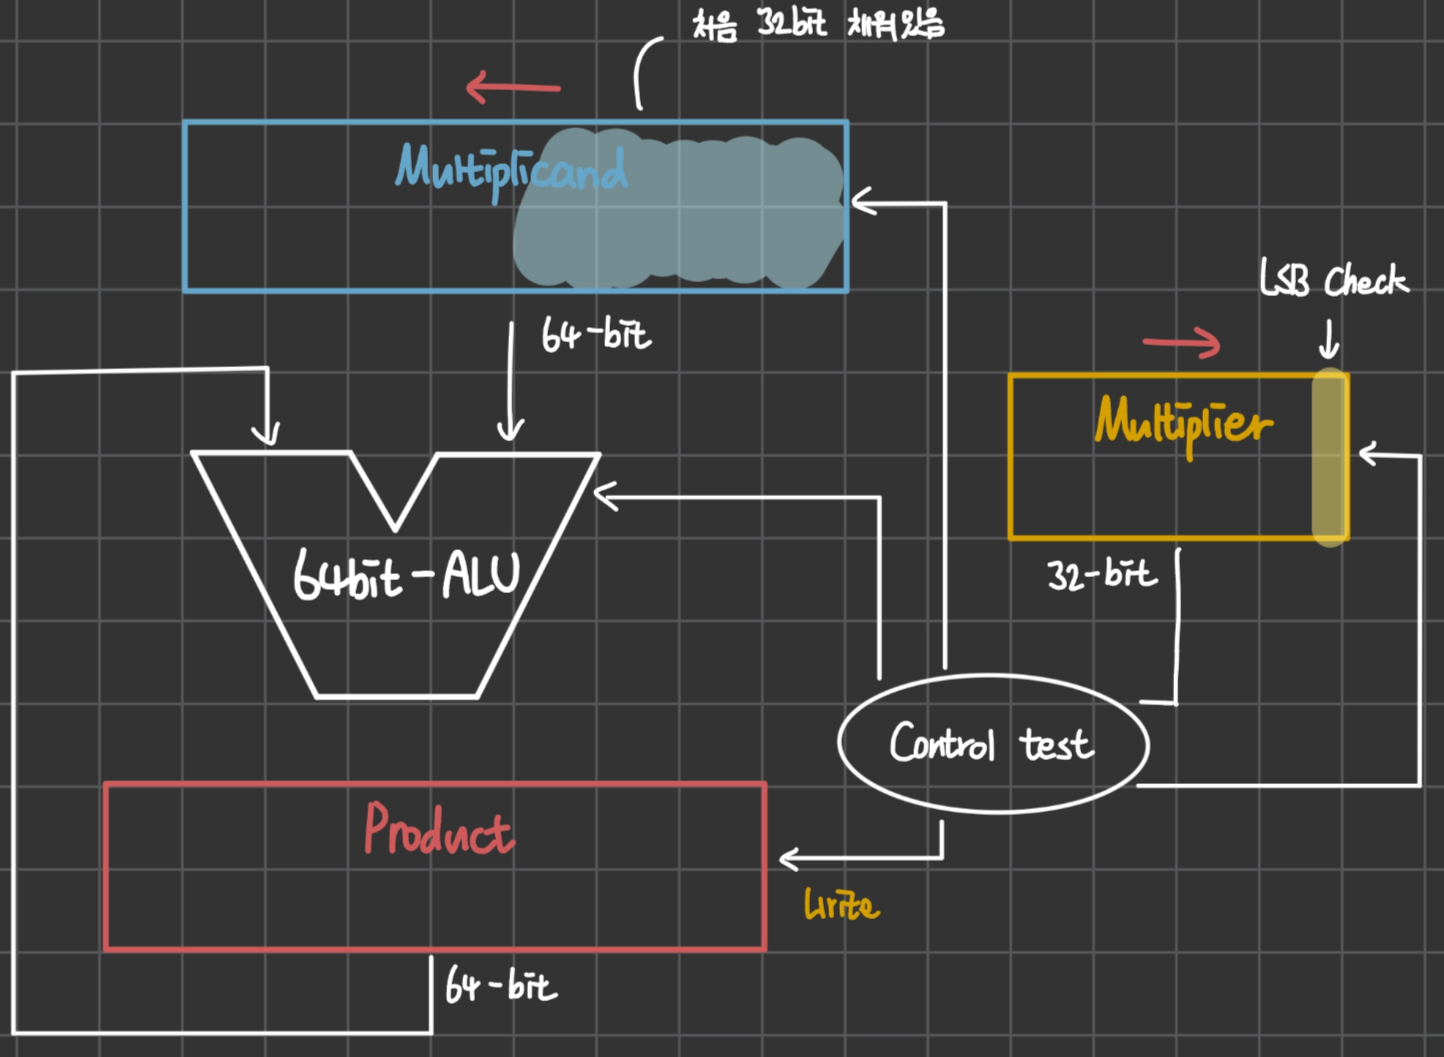The width and height of the screenshot is (1444, 1057).
Task: Click the yellow LSB highlight strip
Action: [1330, 457]
